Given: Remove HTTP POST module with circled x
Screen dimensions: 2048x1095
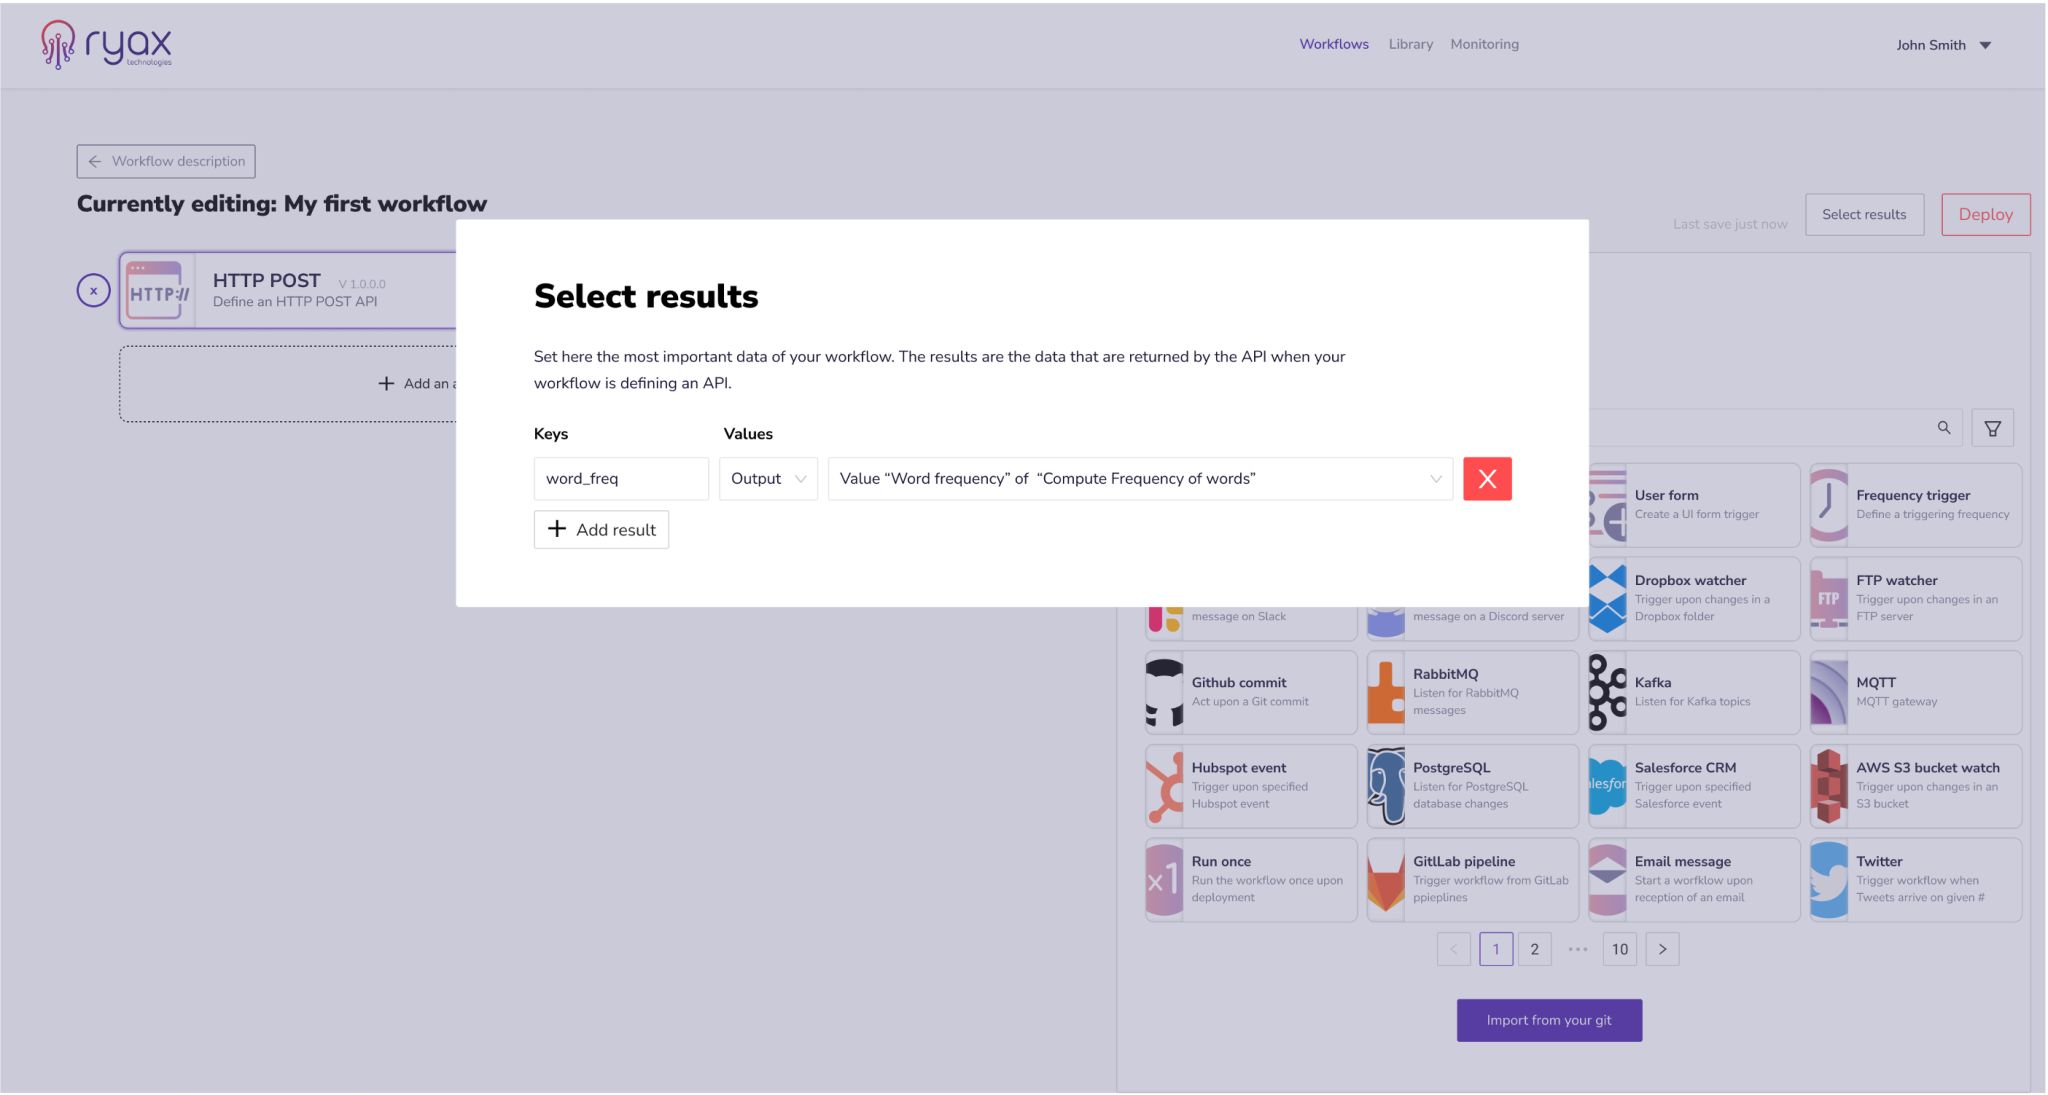Looking at the screenshot, I should point(93,291).
